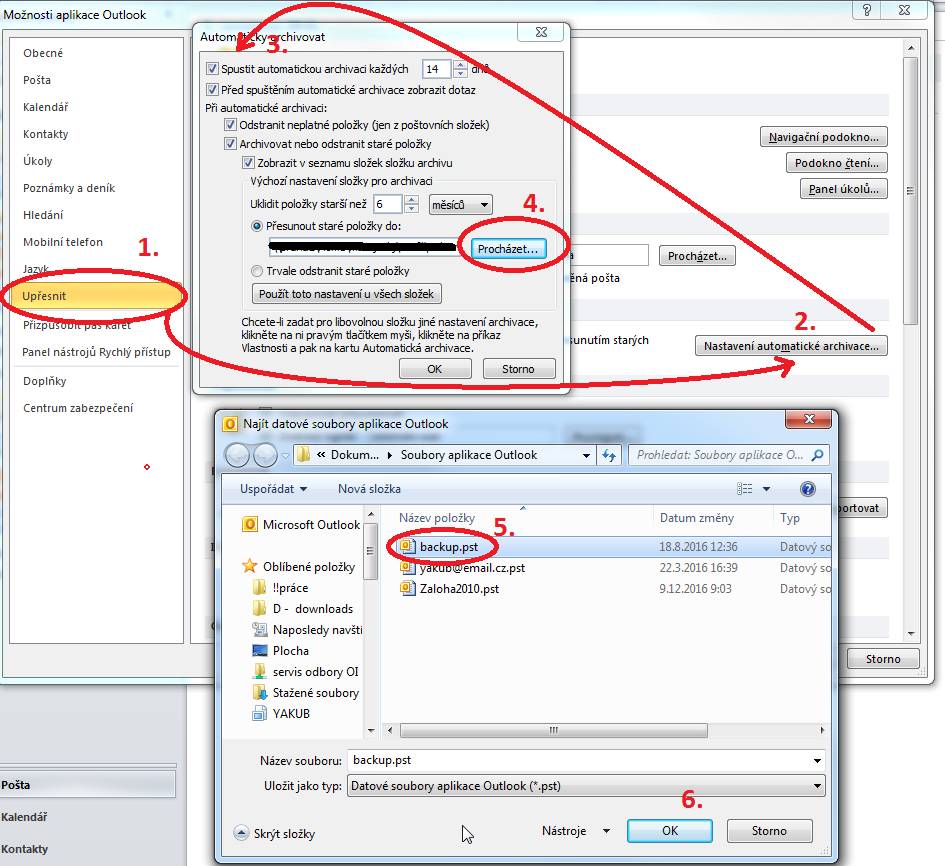The width and height of the screenshot is (945, 866).
Task: Select Trvale odstranit staré položky radio button
Action: click(257, 271)
